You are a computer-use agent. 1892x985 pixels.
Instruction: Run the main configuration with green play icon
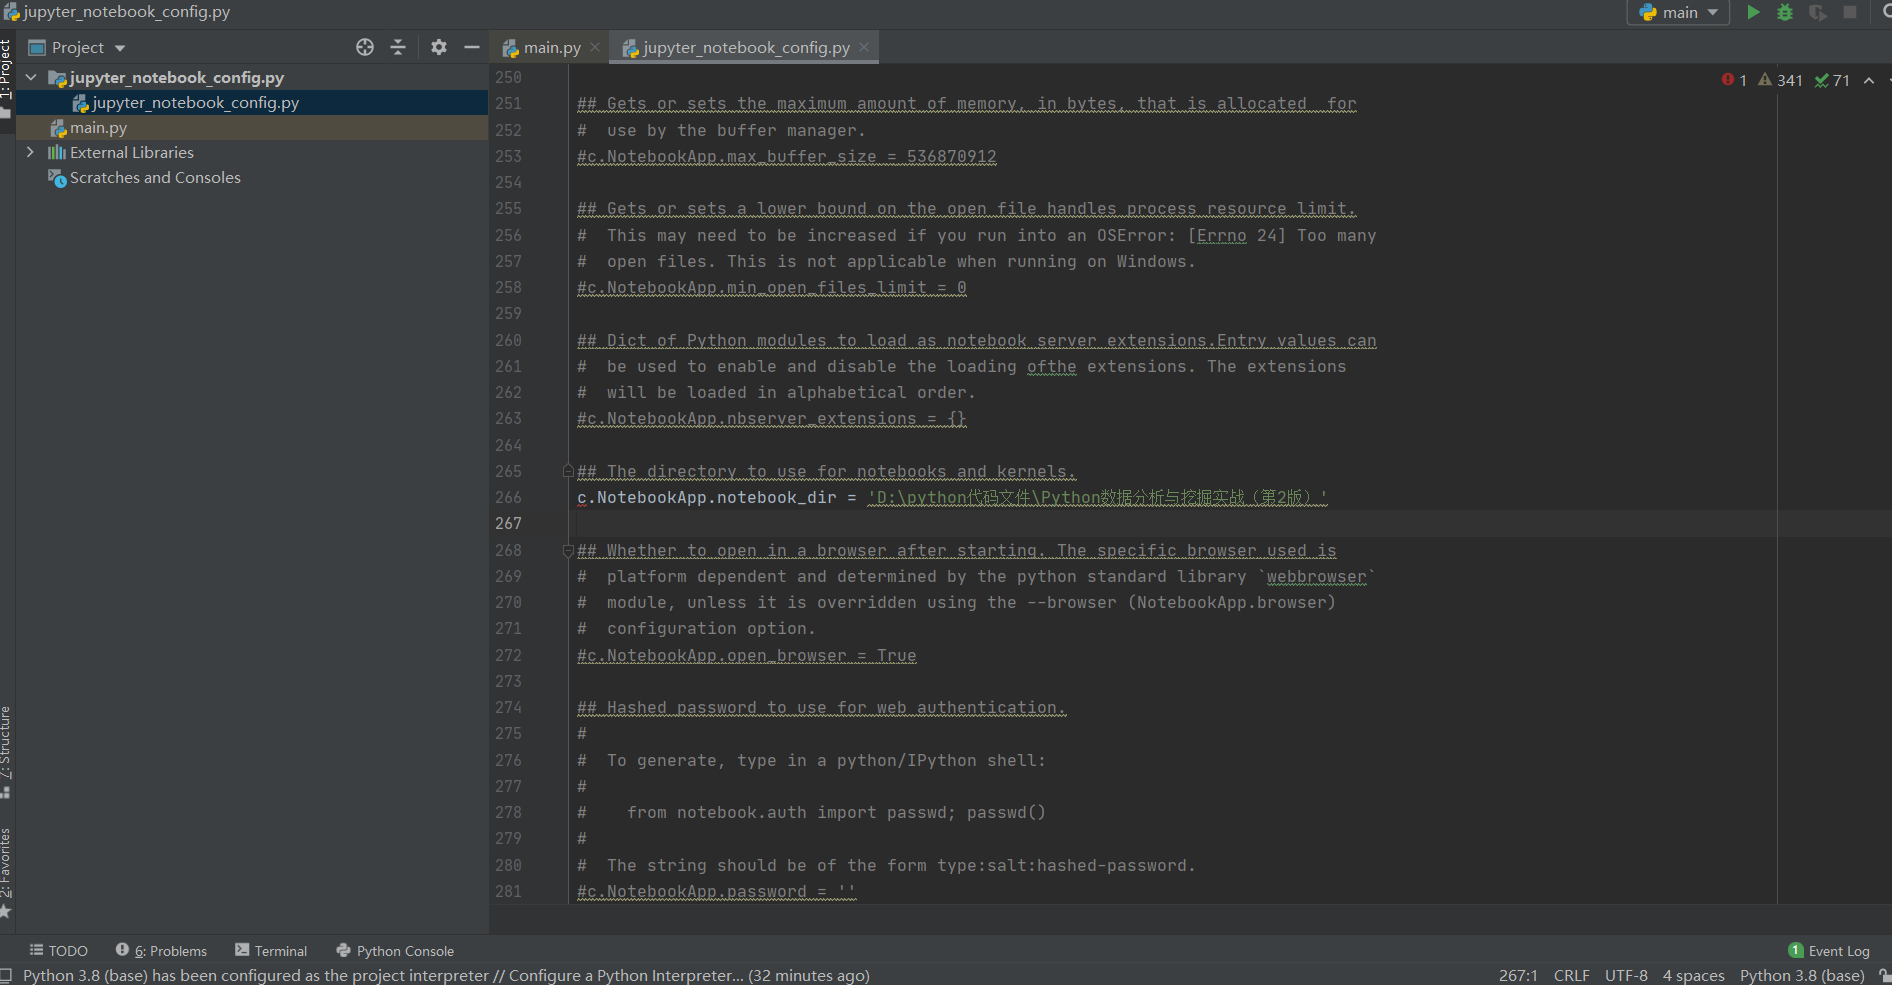[1752, 12]
